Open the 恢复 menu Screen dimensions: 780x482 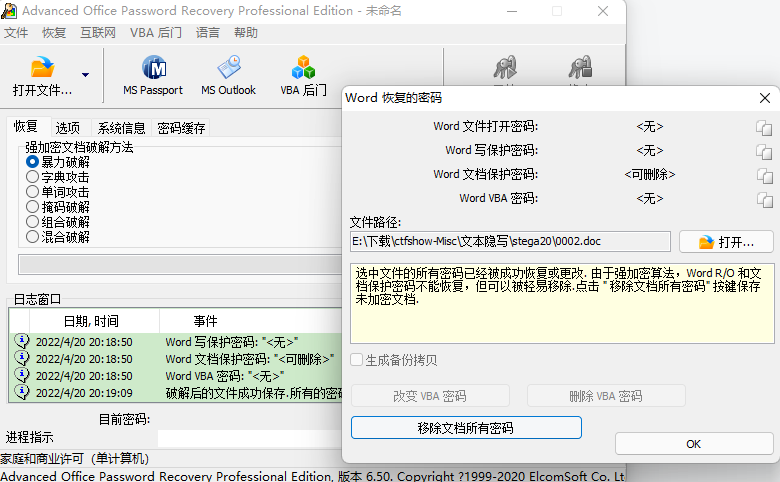(x=54, y=33)
